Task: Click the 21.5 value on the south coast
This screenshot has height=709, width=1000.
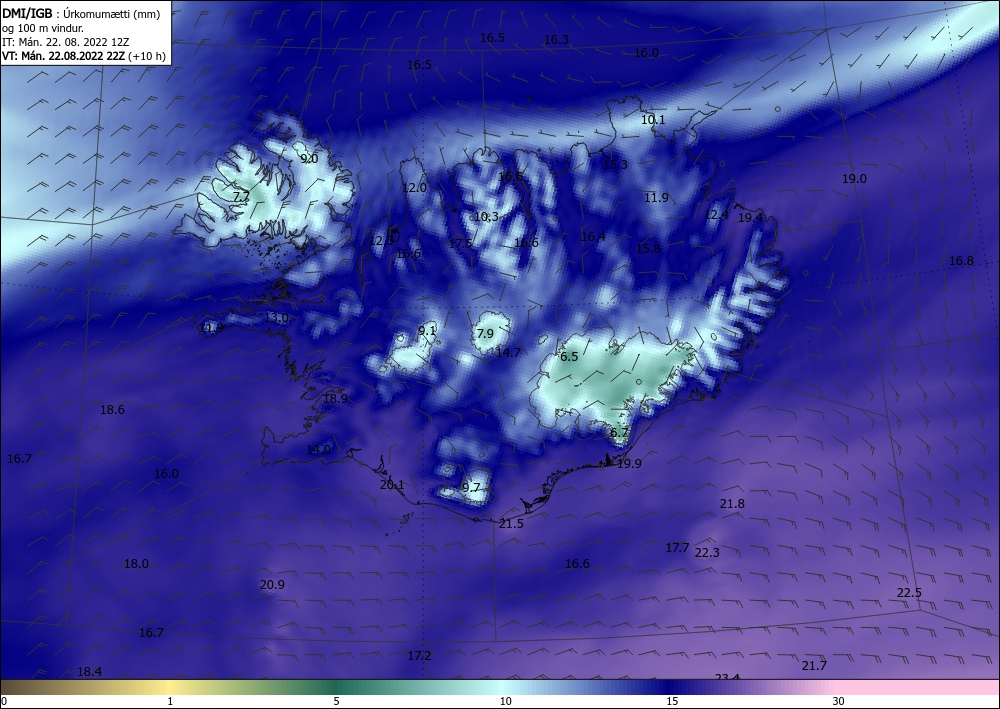Action: pyautogui.click(x=511, y=523)
